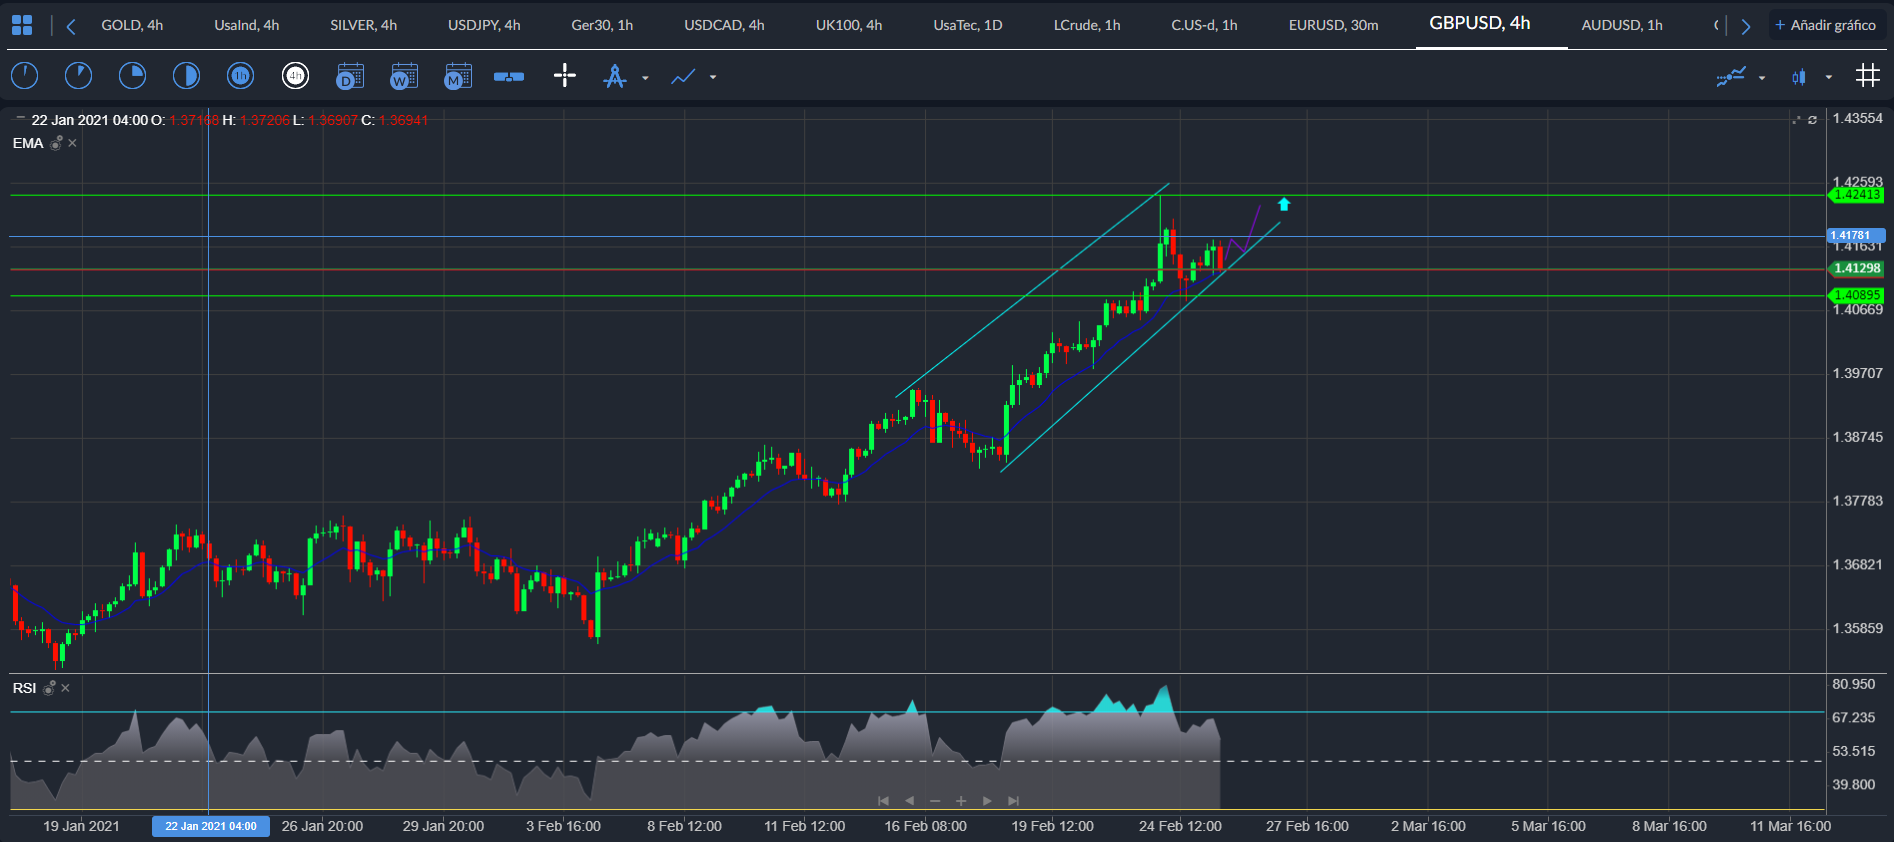Expand the line tools dropdown arrow
This screenshot has height=842, width=1894.
713,77
